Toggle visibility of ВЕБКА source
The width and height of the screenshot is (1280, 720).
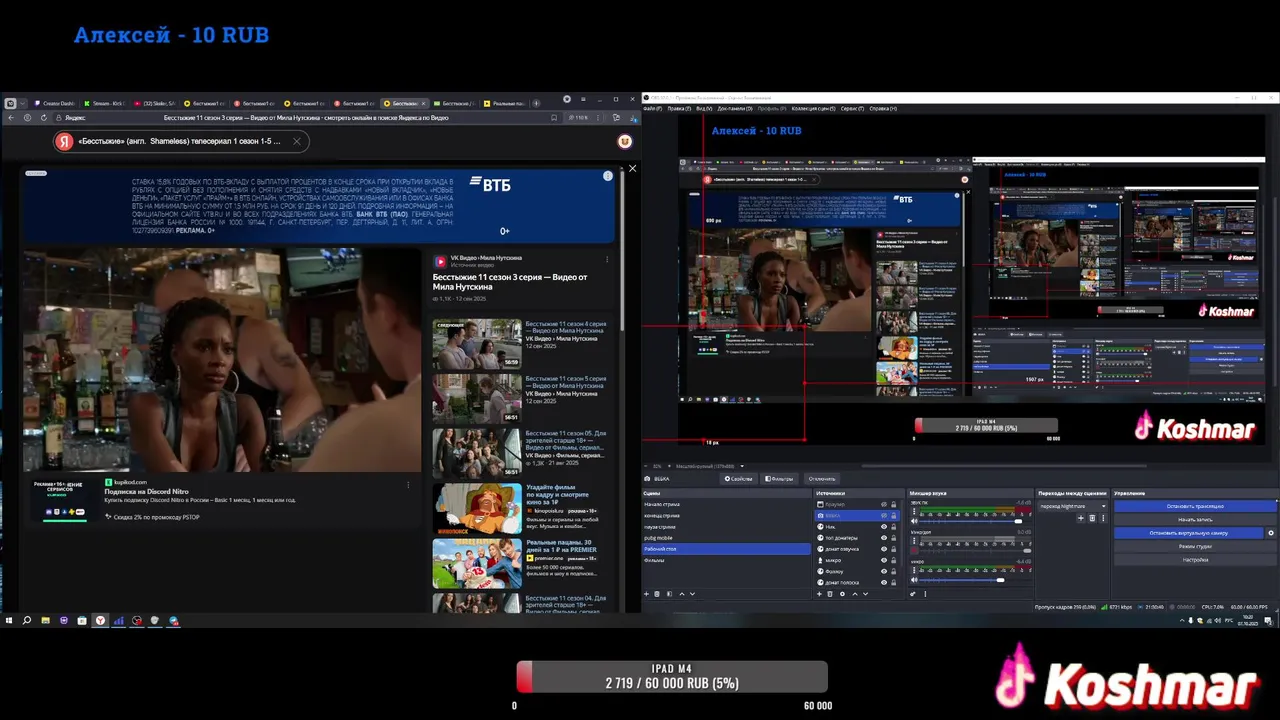pos(884,515)
